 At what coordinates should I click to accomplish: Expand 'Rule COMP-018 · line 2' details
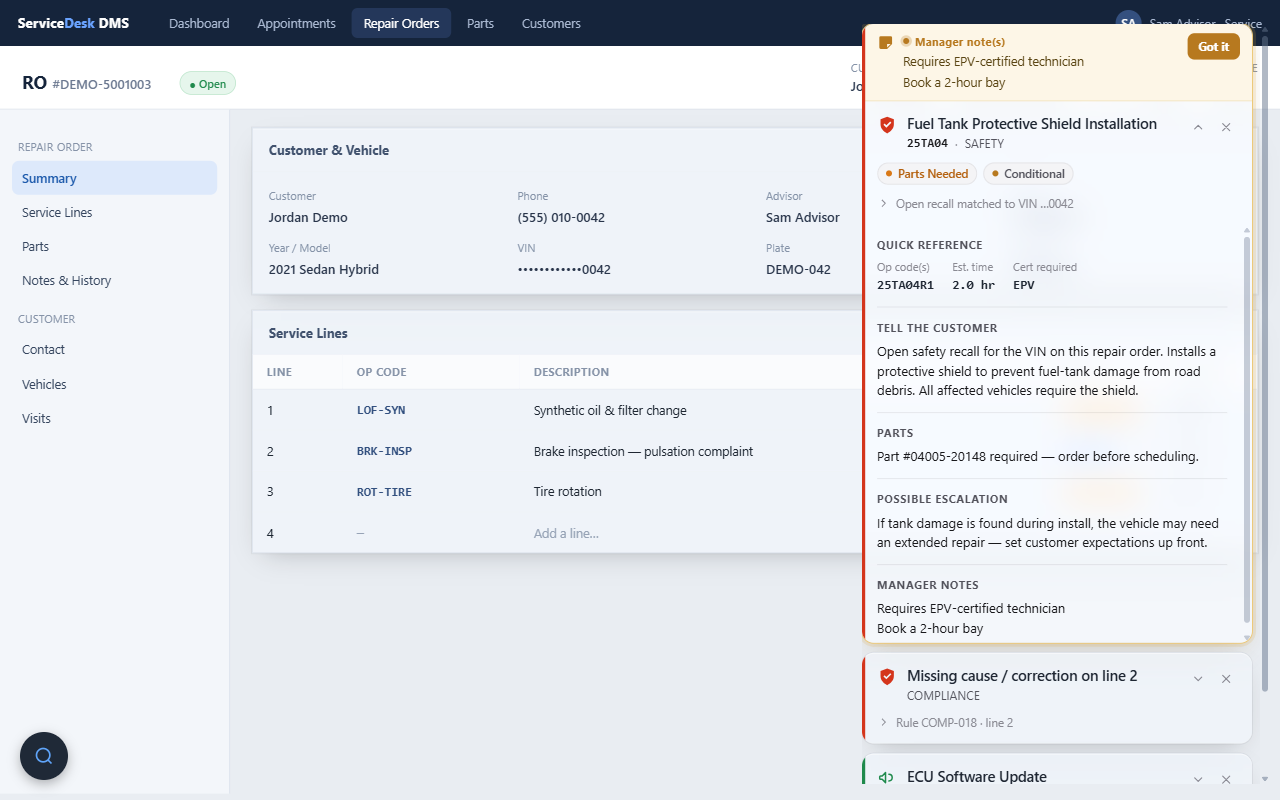946,723
